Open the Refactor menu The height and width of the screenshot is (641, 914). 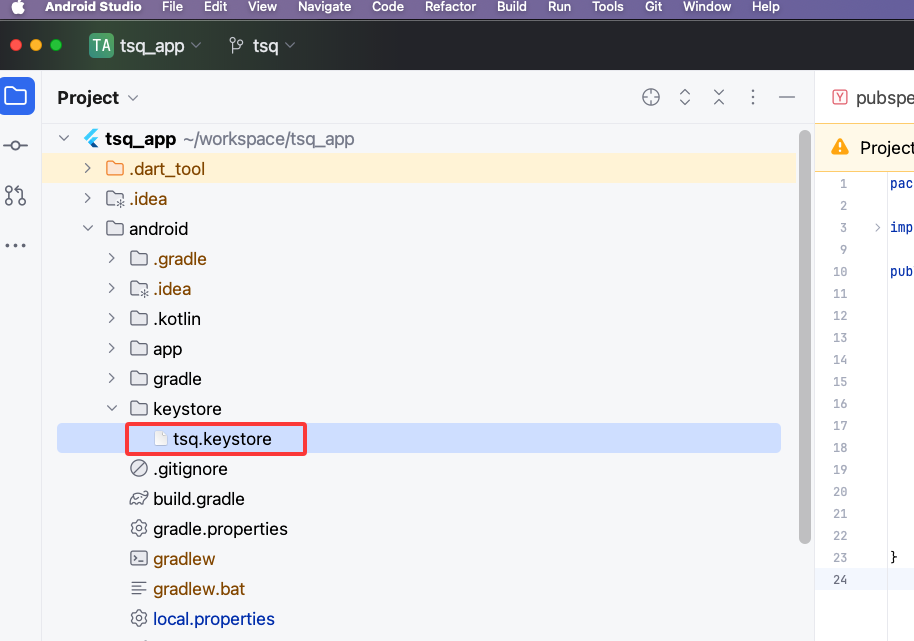[x=450, y=7]
